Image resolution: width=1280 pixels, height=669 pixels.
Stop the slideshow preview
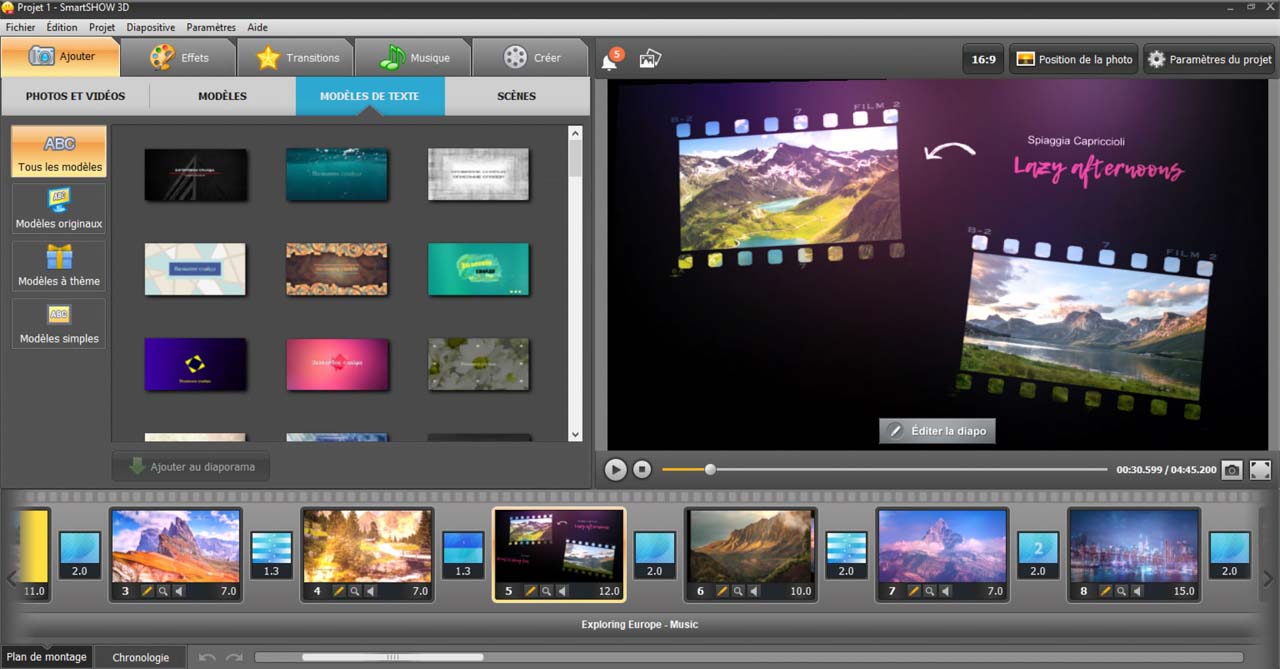point(642,469)
